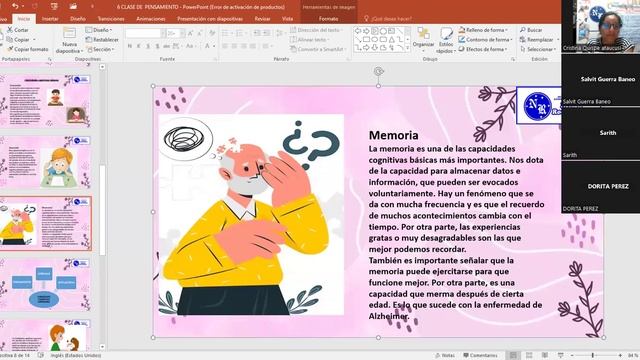Switch to Normal view icon

pos(513,356)
